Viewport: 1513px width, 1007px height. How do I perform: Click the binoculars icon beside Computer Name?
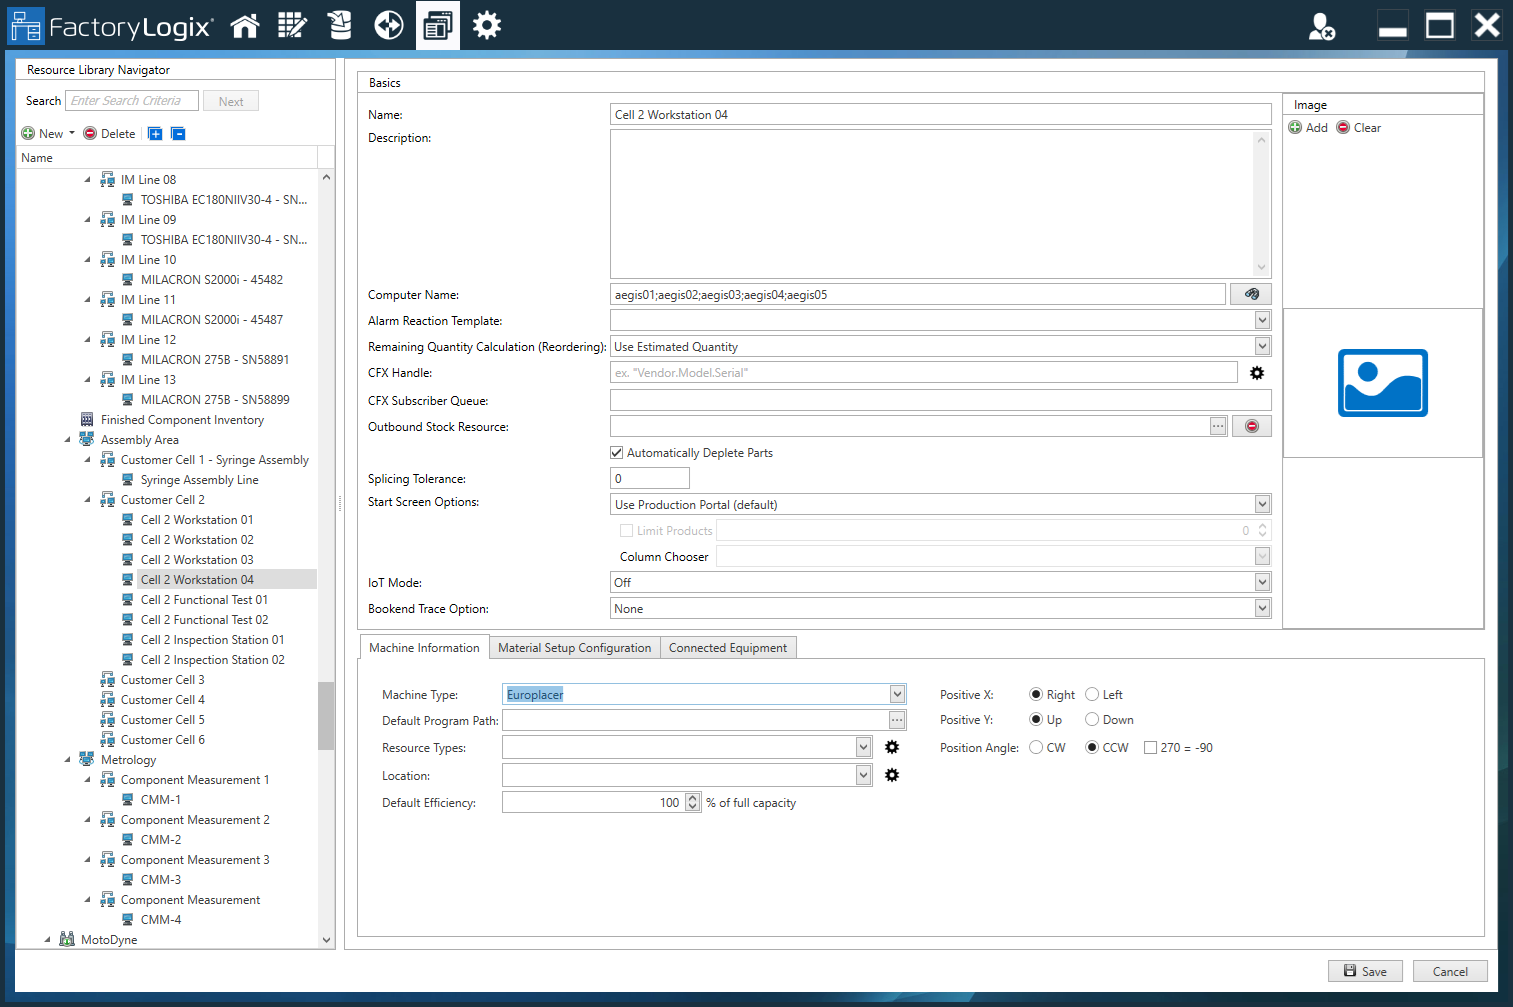(1251, 293)
